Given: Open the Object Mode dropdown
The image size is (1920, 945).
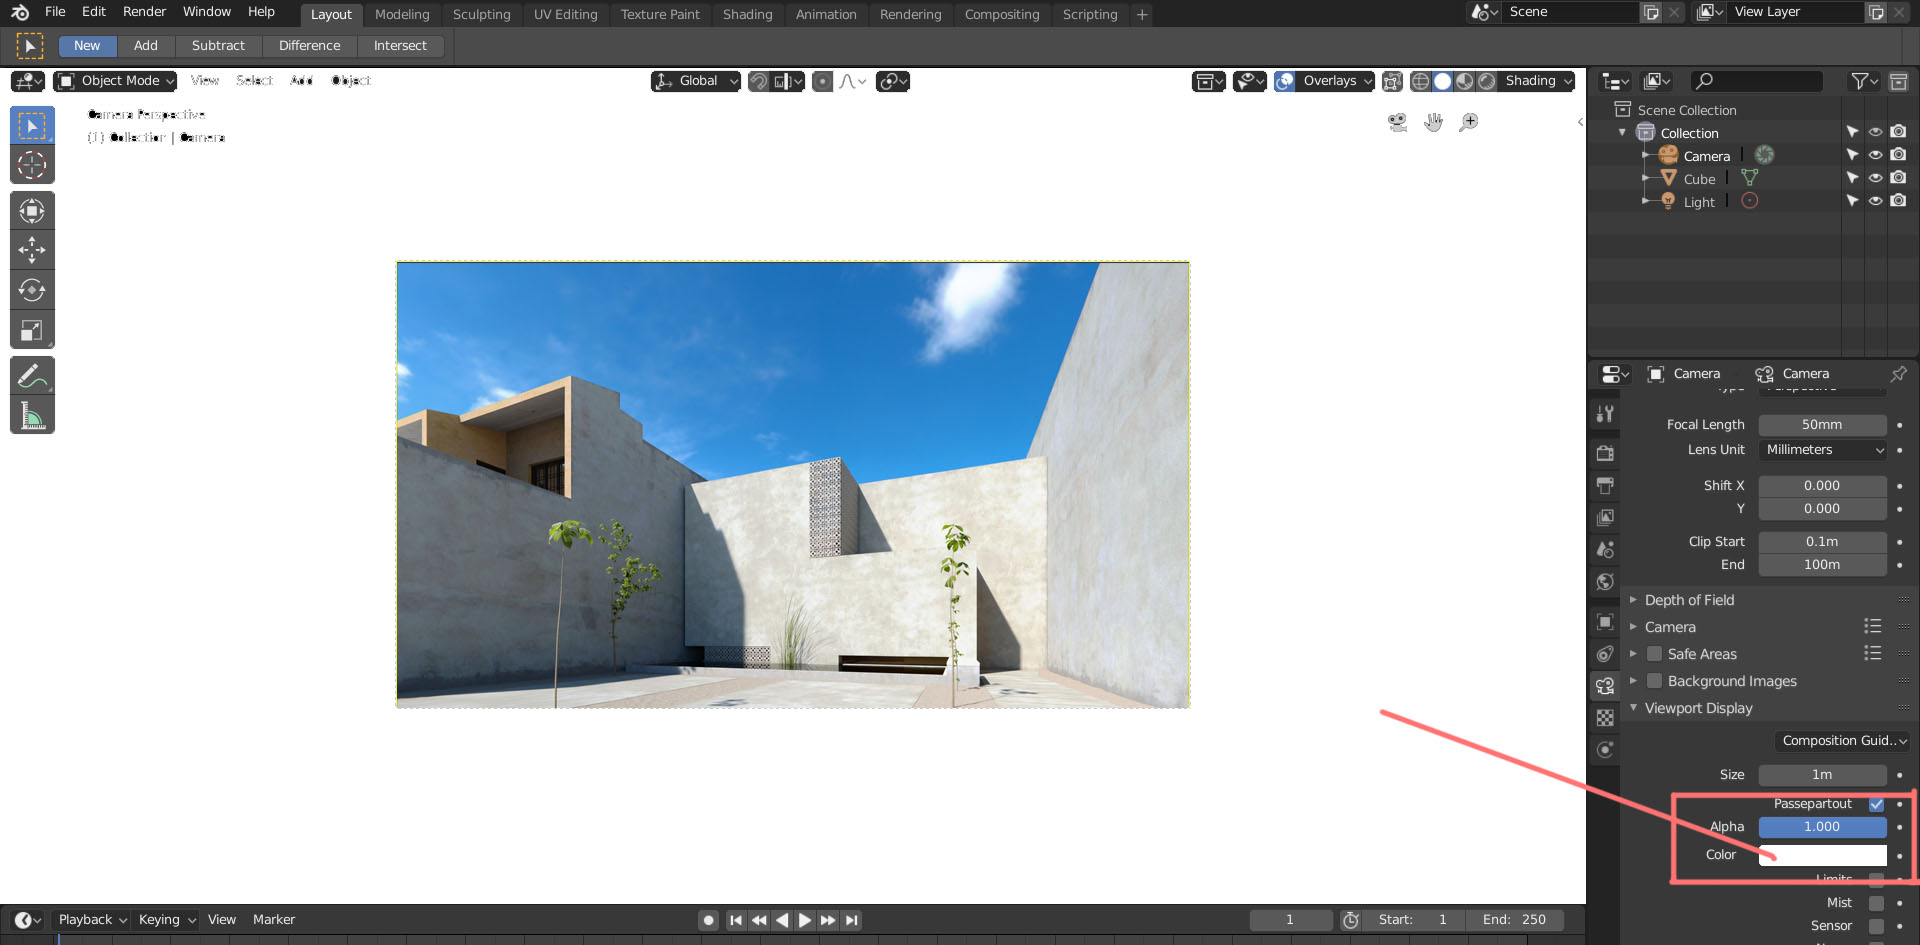Looking at the screenshot, I should pos(115,81).
